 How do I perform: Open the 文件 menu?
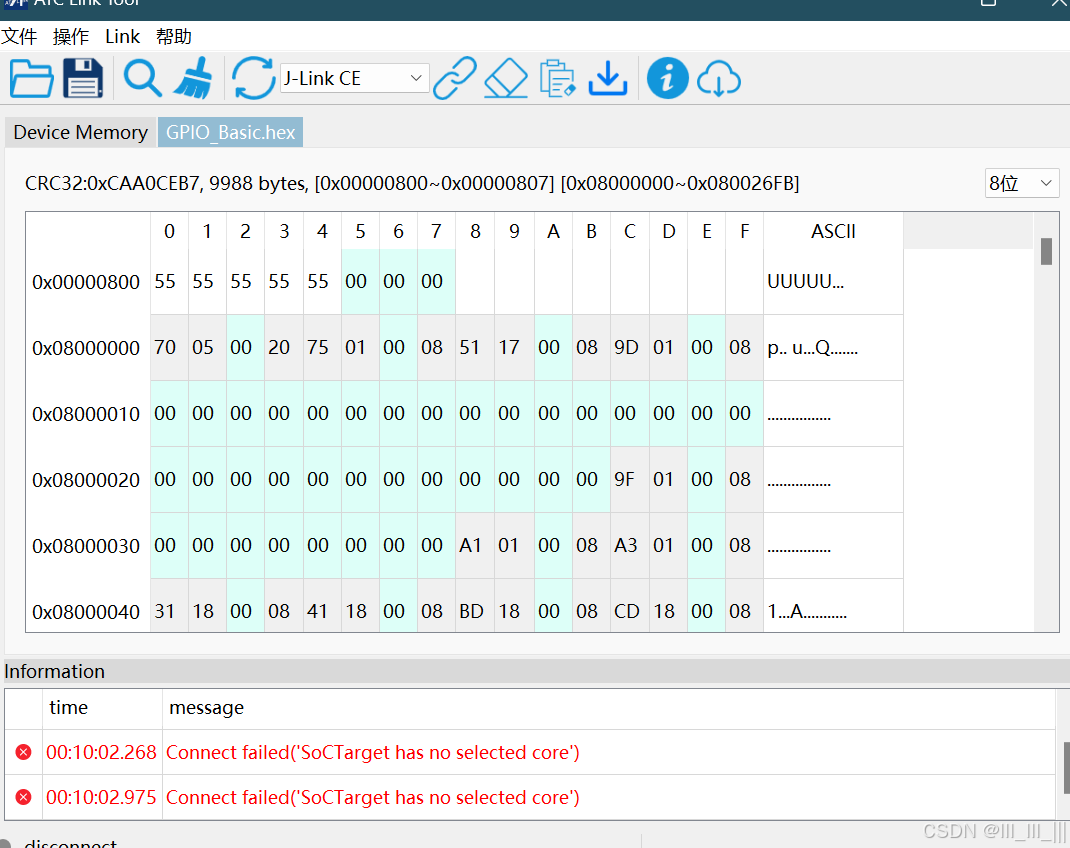point(19,37)
